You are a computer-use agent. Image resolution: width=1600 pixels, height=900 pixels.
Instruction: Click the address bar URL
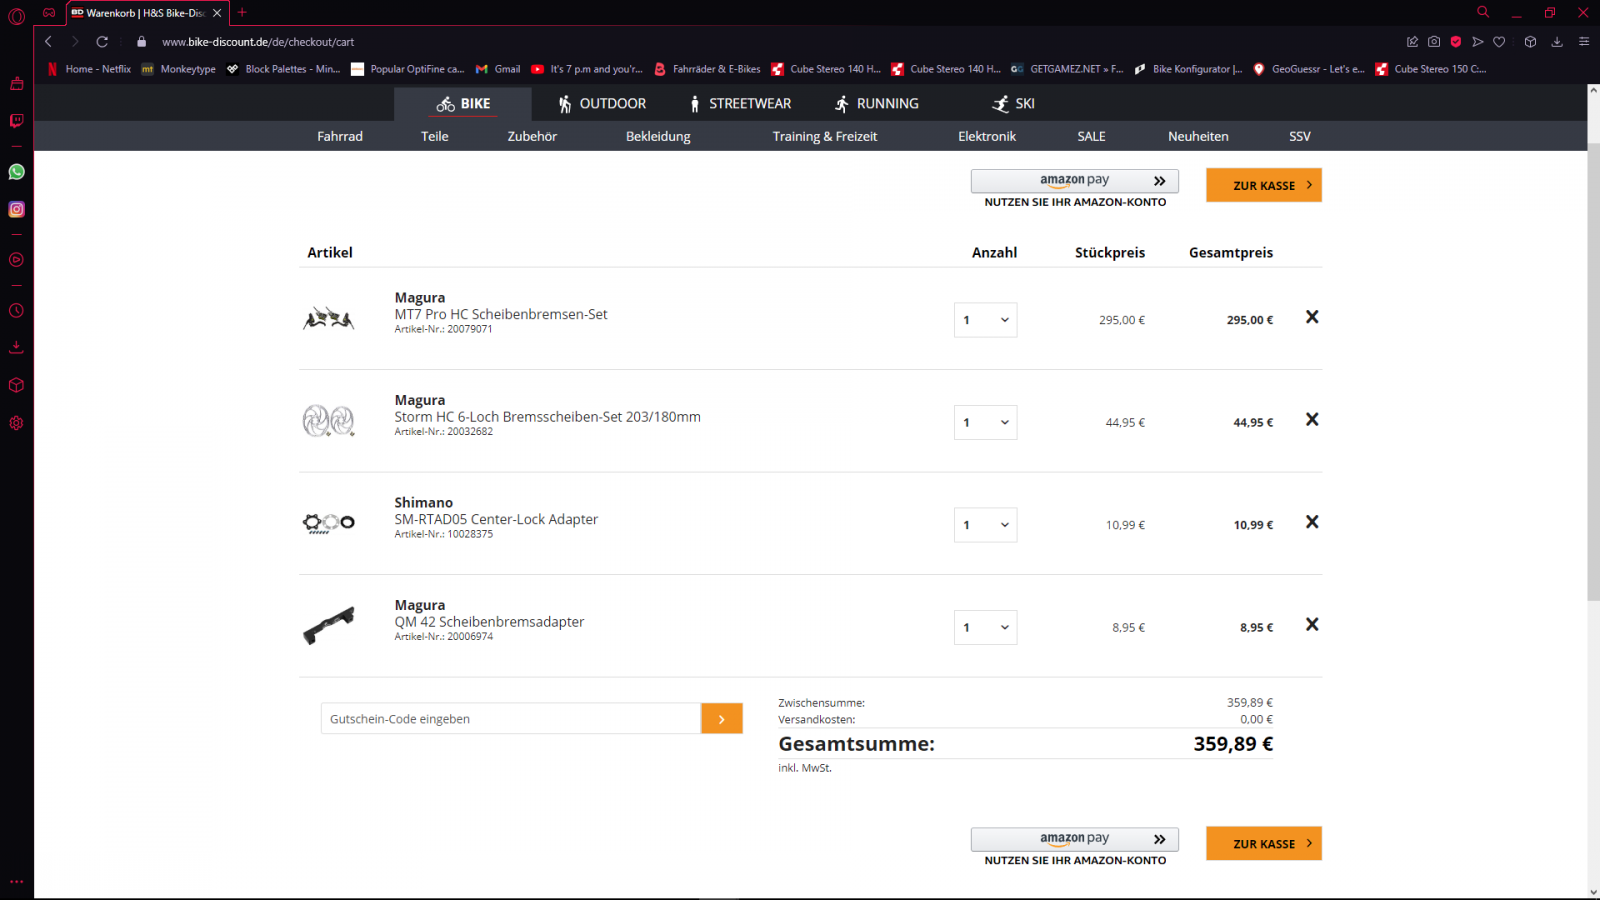pos(258,42)
